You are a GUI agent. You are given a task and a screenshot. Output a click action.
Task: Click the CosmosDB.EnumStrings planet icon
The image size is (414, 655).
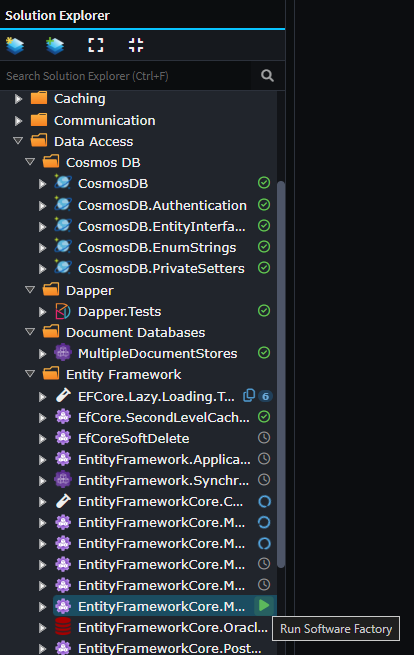tap(63, 246)
